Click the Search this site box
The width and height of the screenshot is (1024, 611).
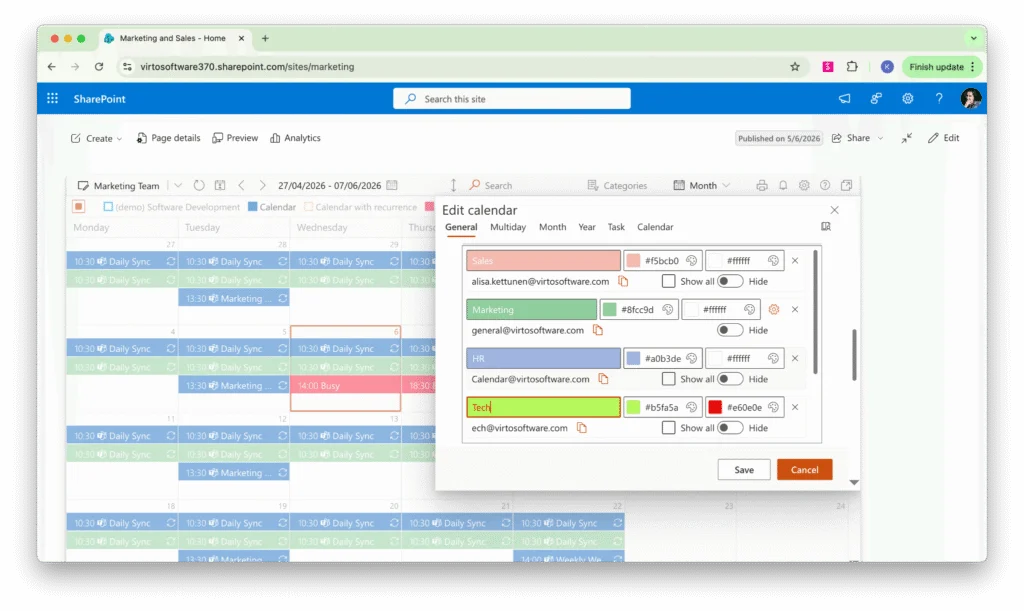tap(512, 99)
